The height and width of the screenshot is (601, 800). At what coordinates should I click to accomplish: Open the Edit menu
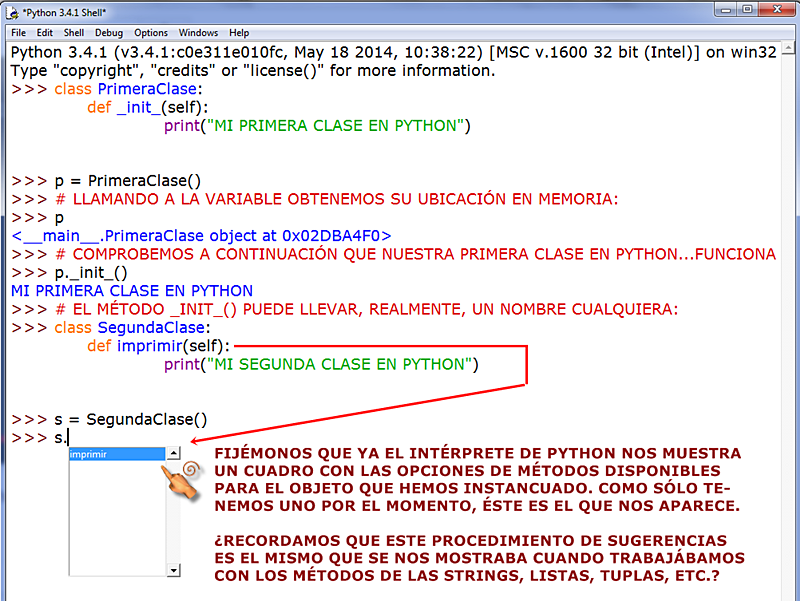pyautogui.click(x=44, y=32)
